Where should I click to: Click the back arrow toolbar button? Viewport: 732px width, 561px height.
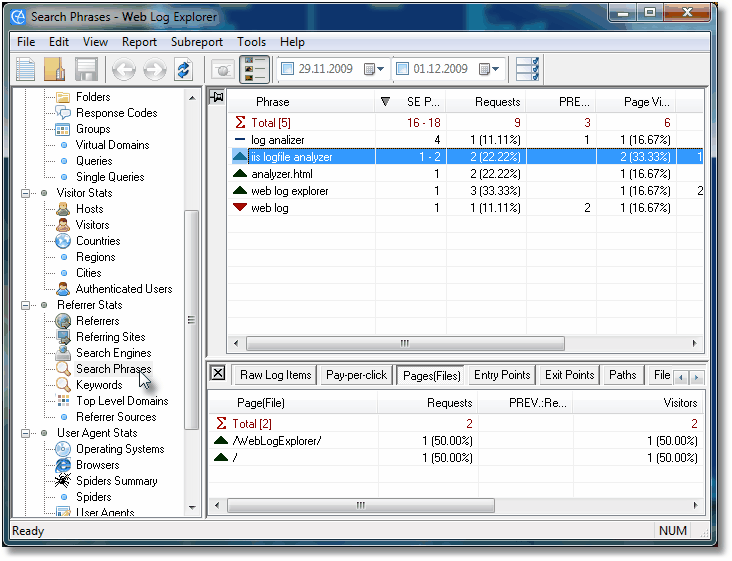click(x=124, y=70)
